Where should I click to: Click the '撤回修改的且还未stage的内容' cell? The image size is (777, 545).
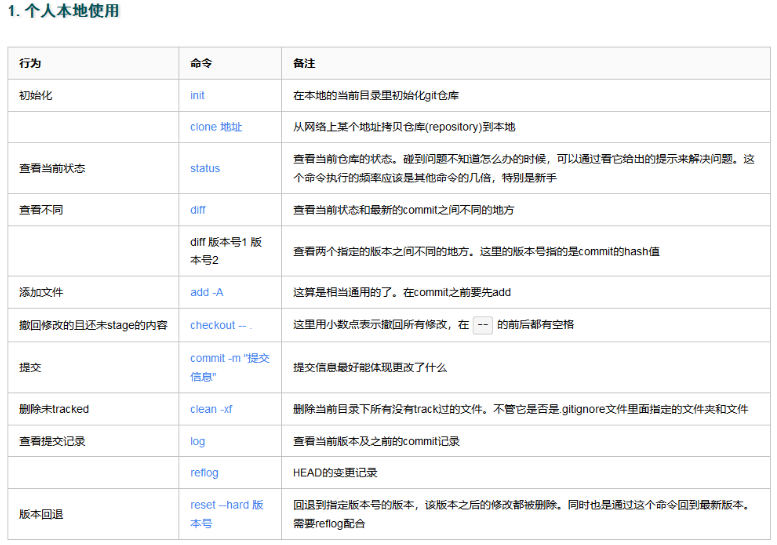tap(93, 325)
